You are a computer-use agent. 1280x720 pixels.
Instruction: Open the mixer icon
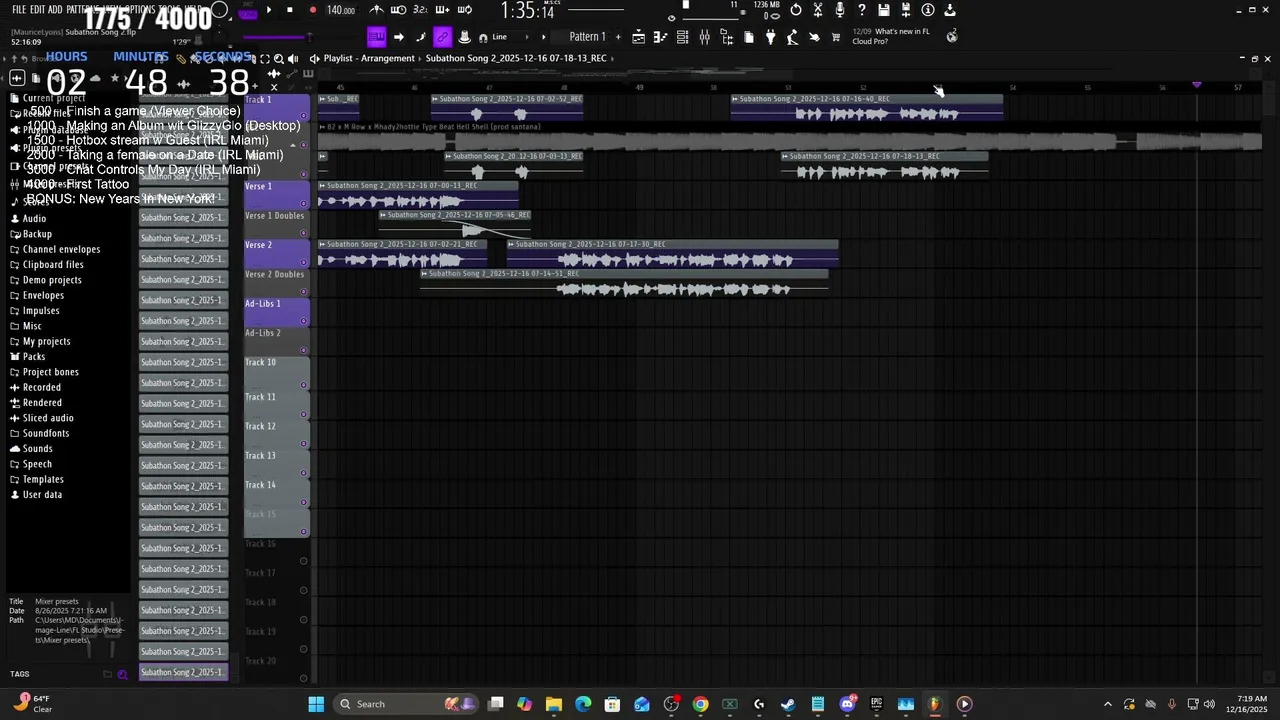704,37
